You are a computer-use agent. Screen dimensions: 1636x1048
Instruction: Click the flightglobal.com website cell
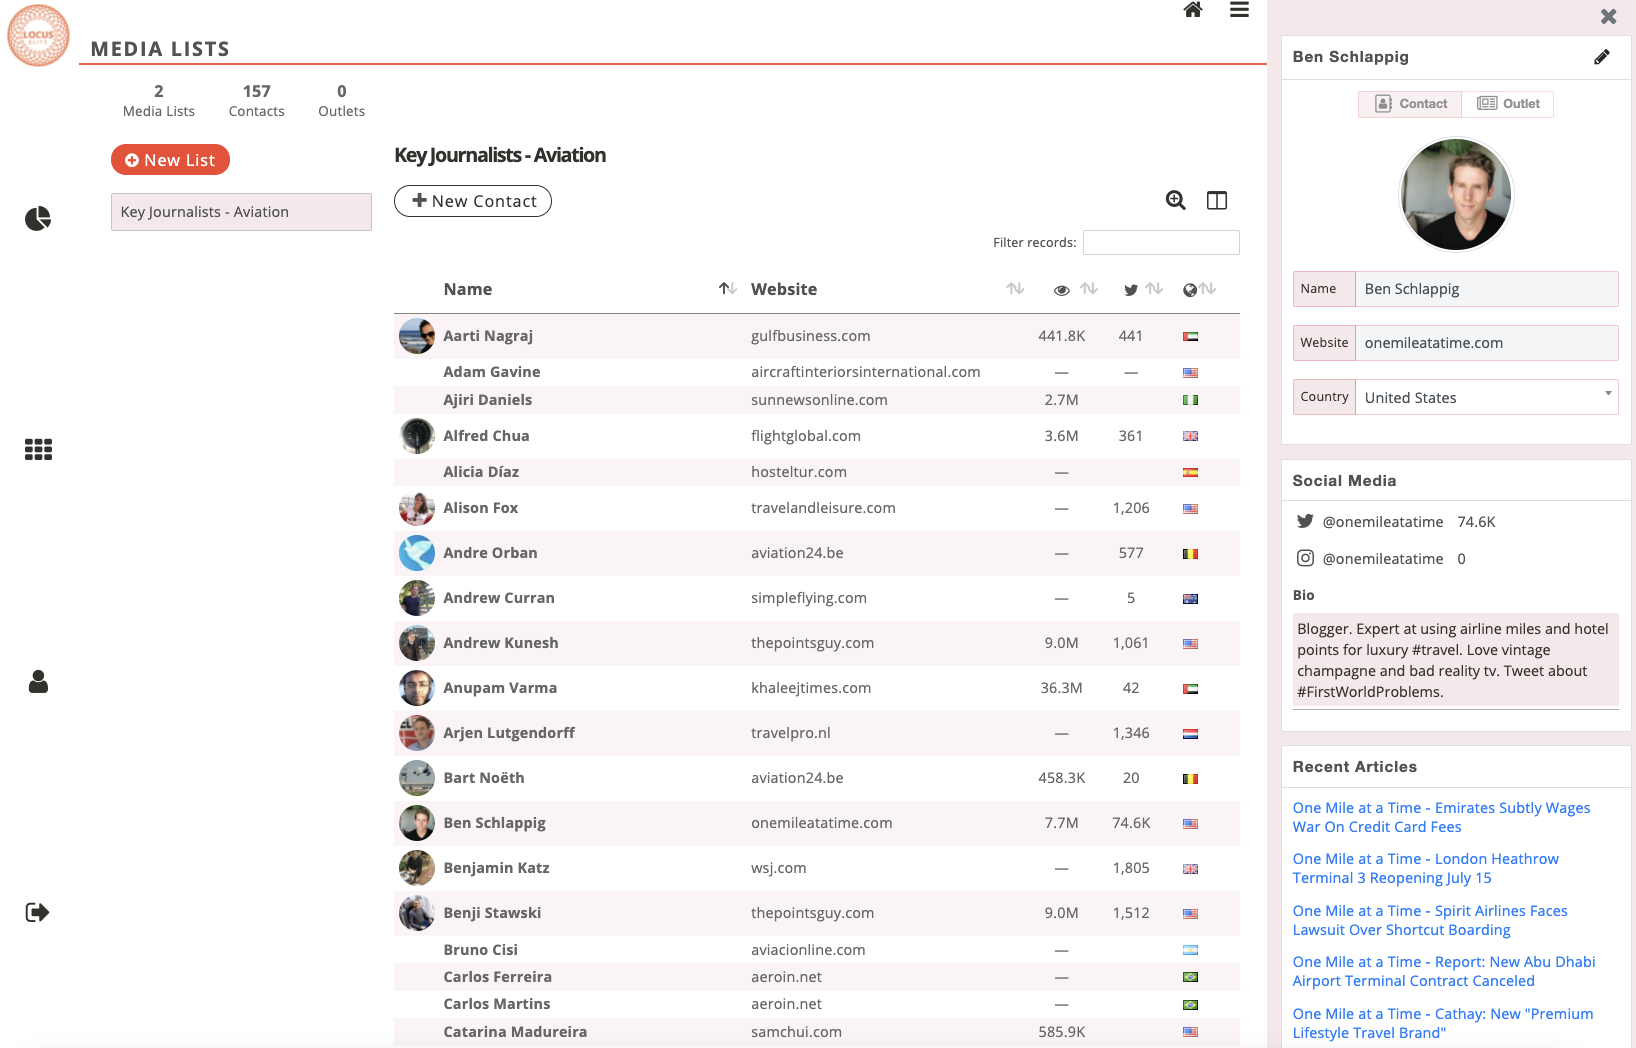[806, 436]
